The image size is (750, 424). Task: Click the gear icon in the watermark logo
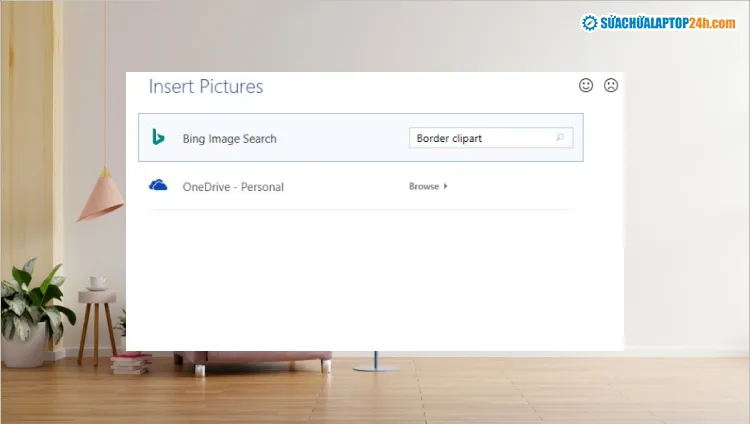point(590,23)
